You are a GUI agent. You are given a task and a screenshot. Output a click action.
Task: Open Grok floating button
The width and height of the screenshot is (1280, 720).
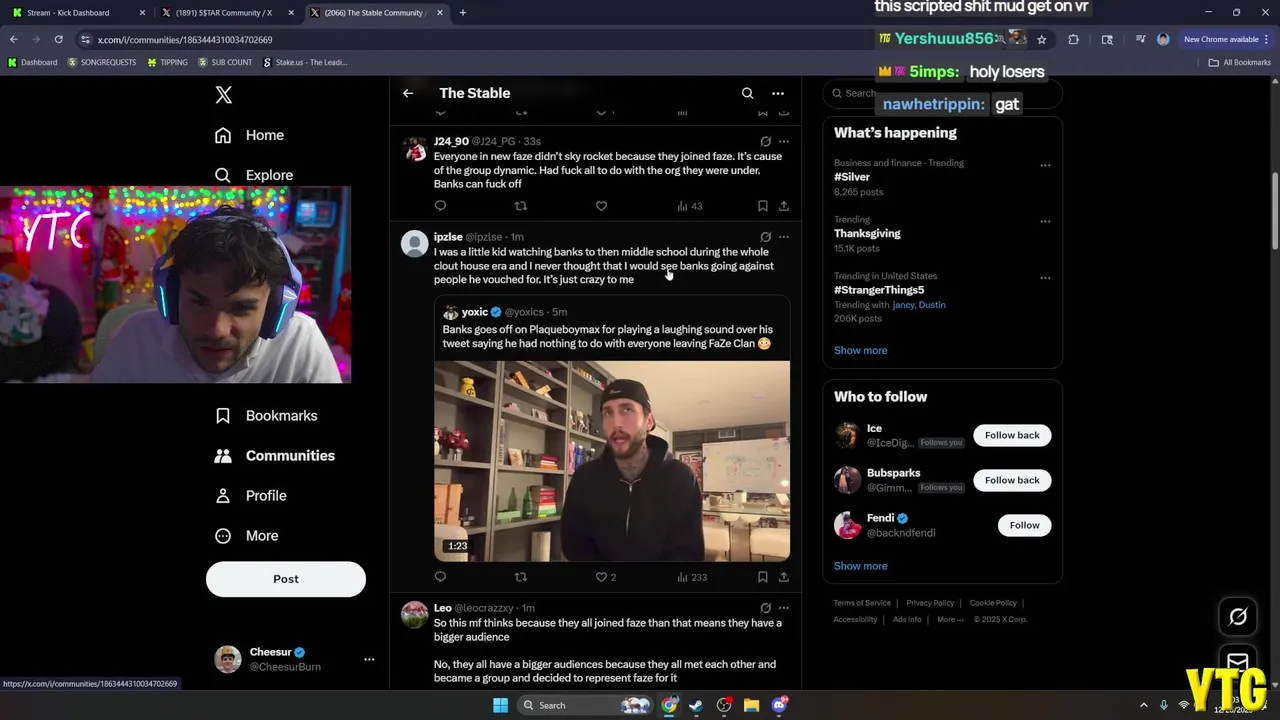(1238, 617)
